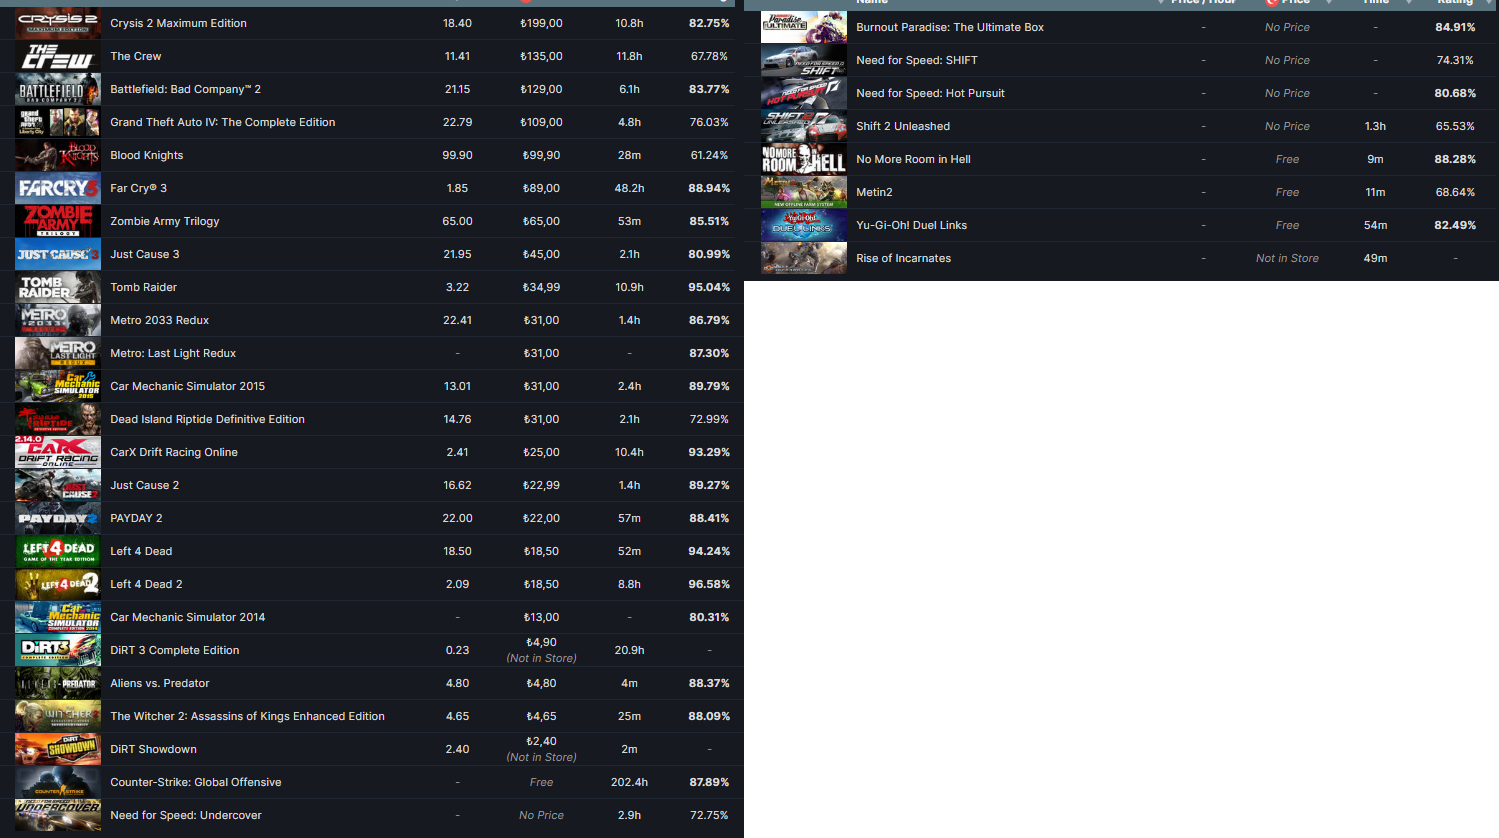Click the Metro 2033 Redux thumbnail
The width and height of the screenshot is (1499, 838).
point(58,320)
